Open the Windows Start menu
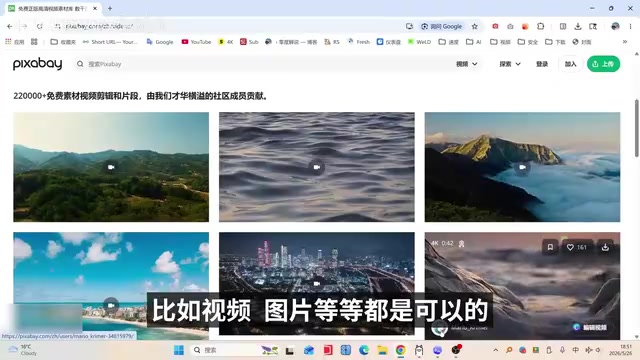The width and height of the screenshot is (640, 360). pyautogui.click(x=179, y=350)
